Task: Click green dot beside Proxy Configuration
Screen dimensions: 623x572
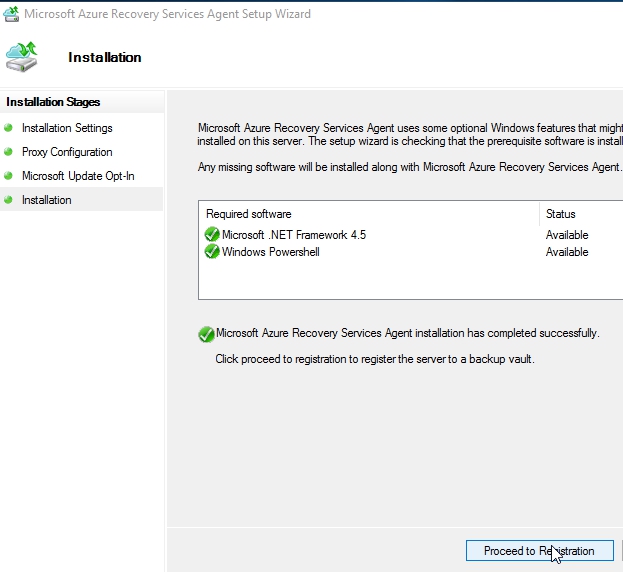Action: [8, 151]
